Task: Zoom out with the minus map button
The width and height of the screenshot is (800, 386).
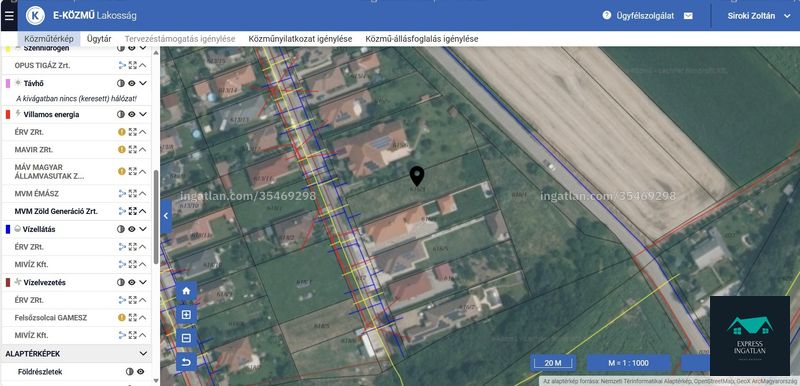Action: [186, 338]
